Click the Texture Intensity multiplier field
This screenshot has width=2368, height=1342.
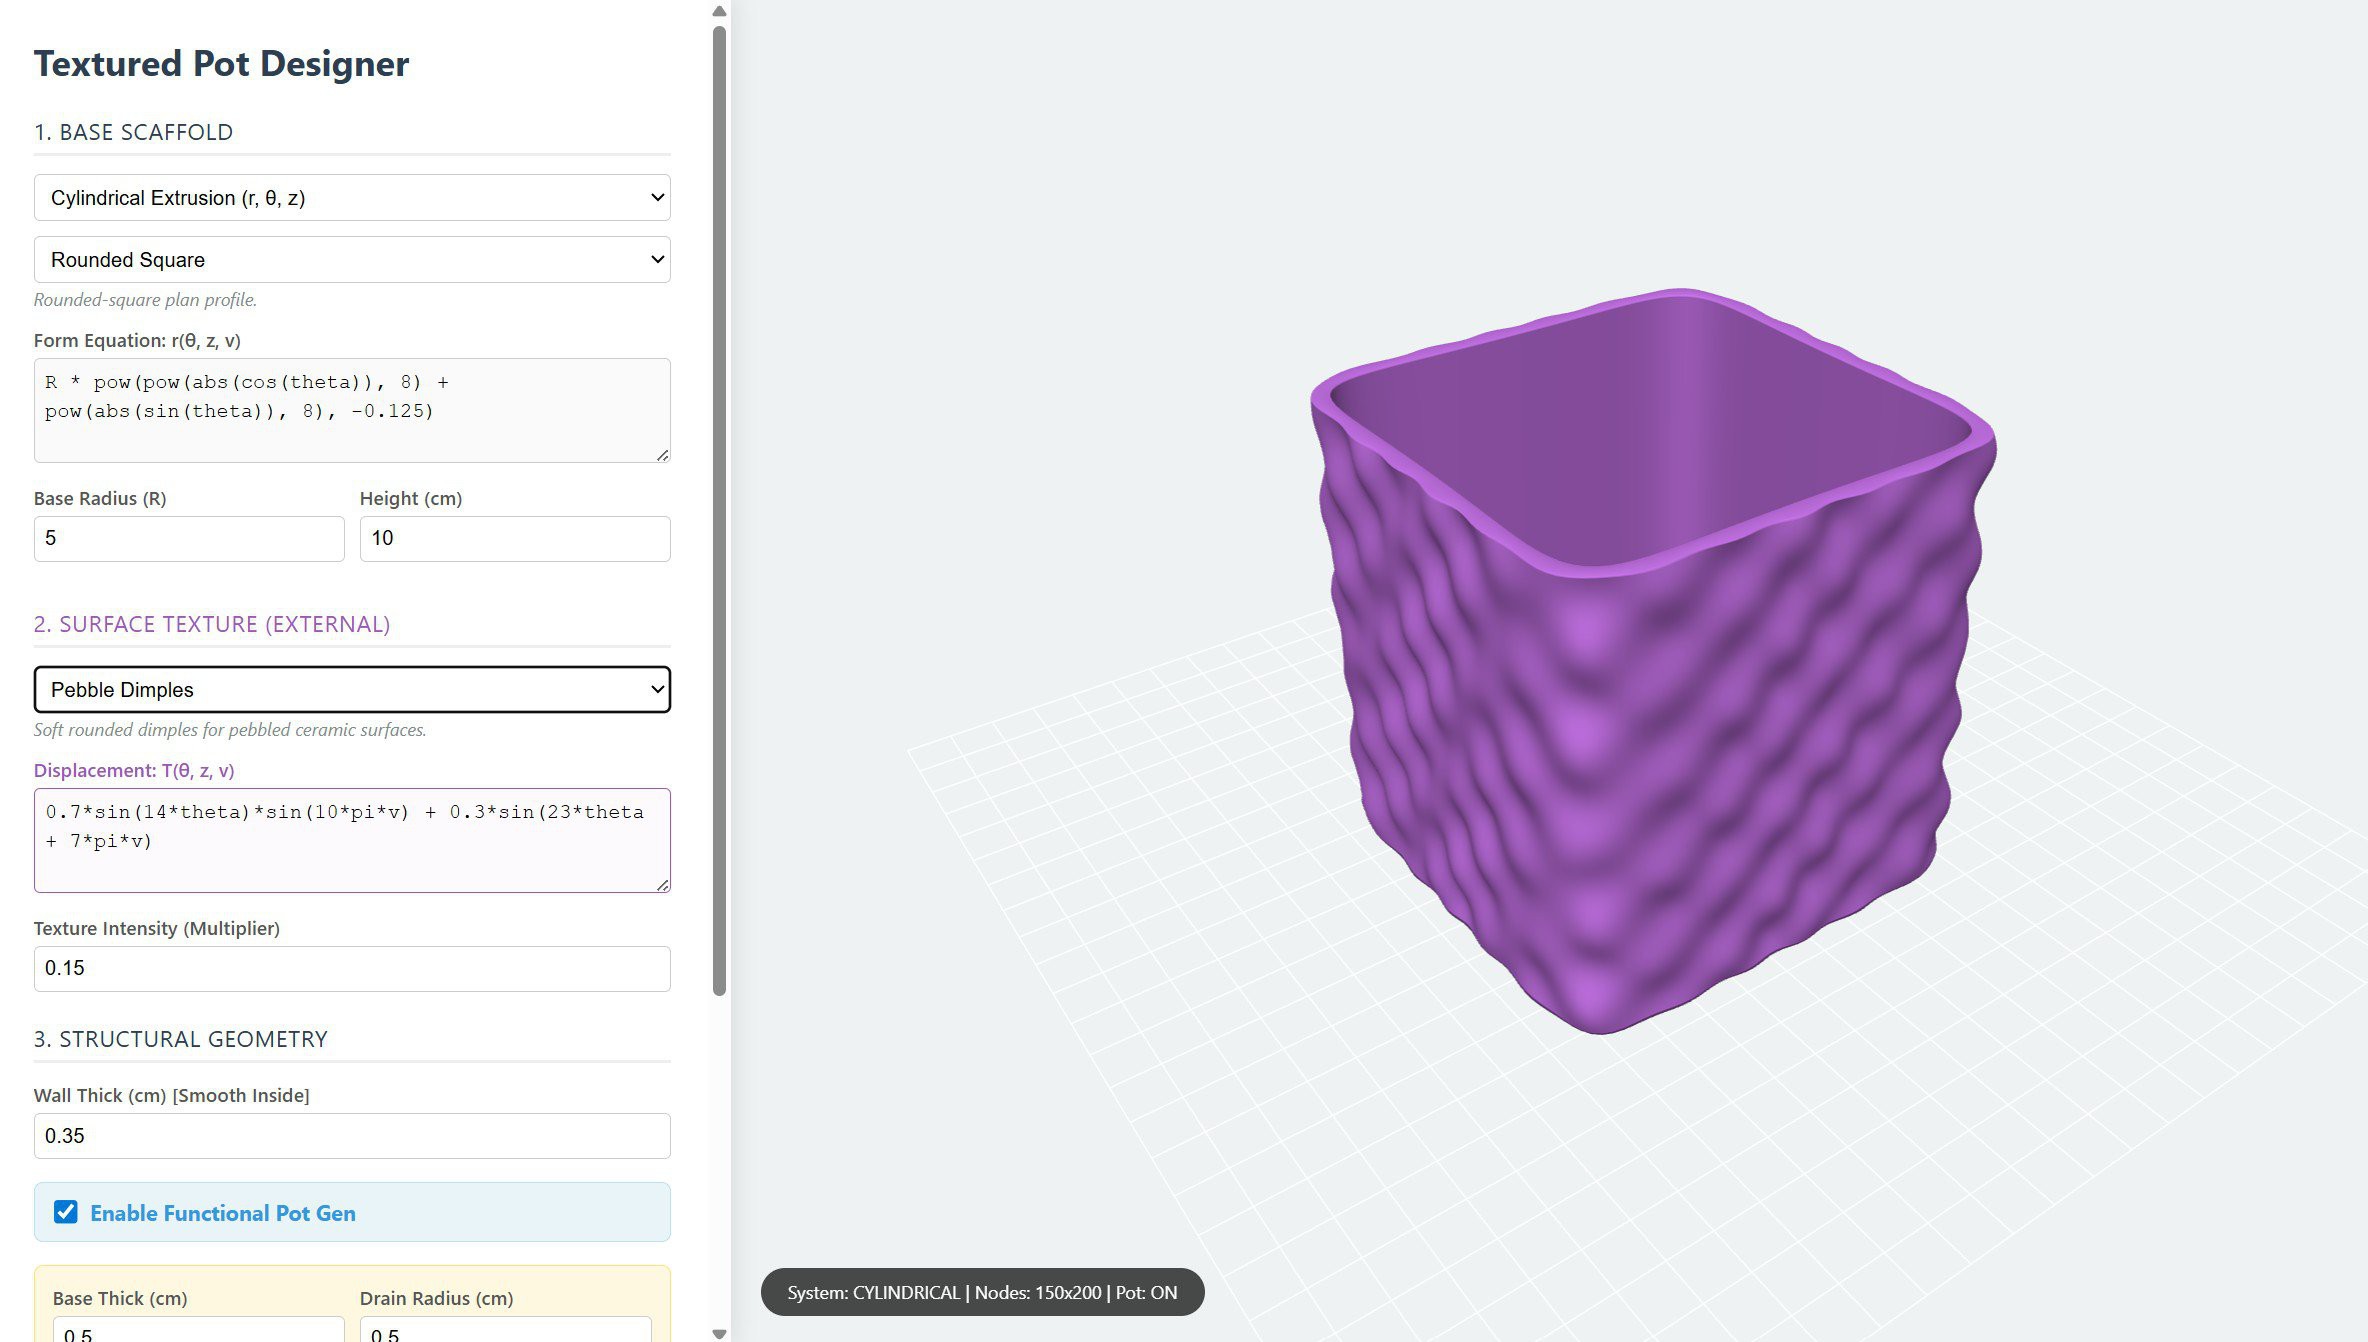pos(351,968)
